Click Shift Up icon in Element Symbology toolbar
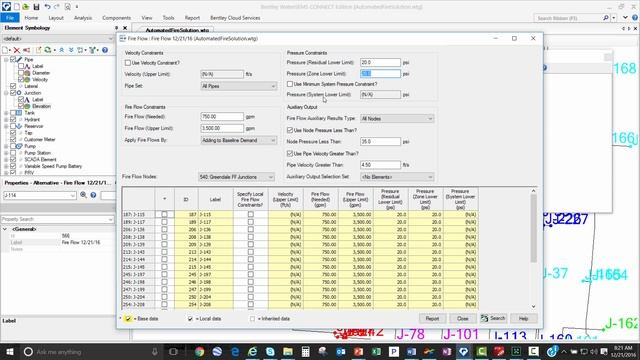 coord(61,50)
